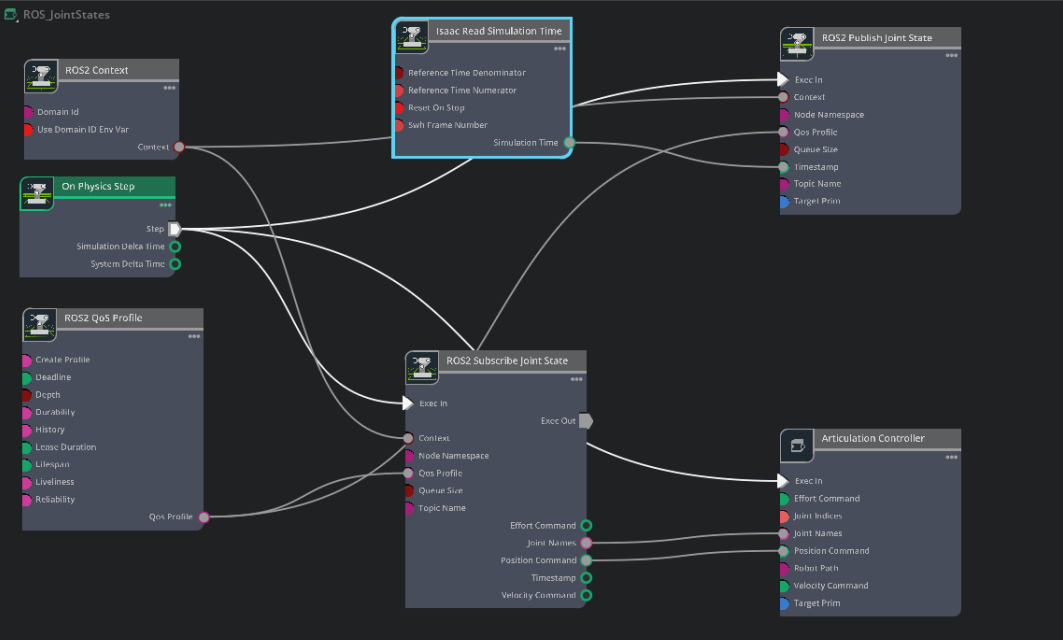Screen dimensions: 1063x640
Task: Select the On Physics Step node icon
Action: coord(37,192)
